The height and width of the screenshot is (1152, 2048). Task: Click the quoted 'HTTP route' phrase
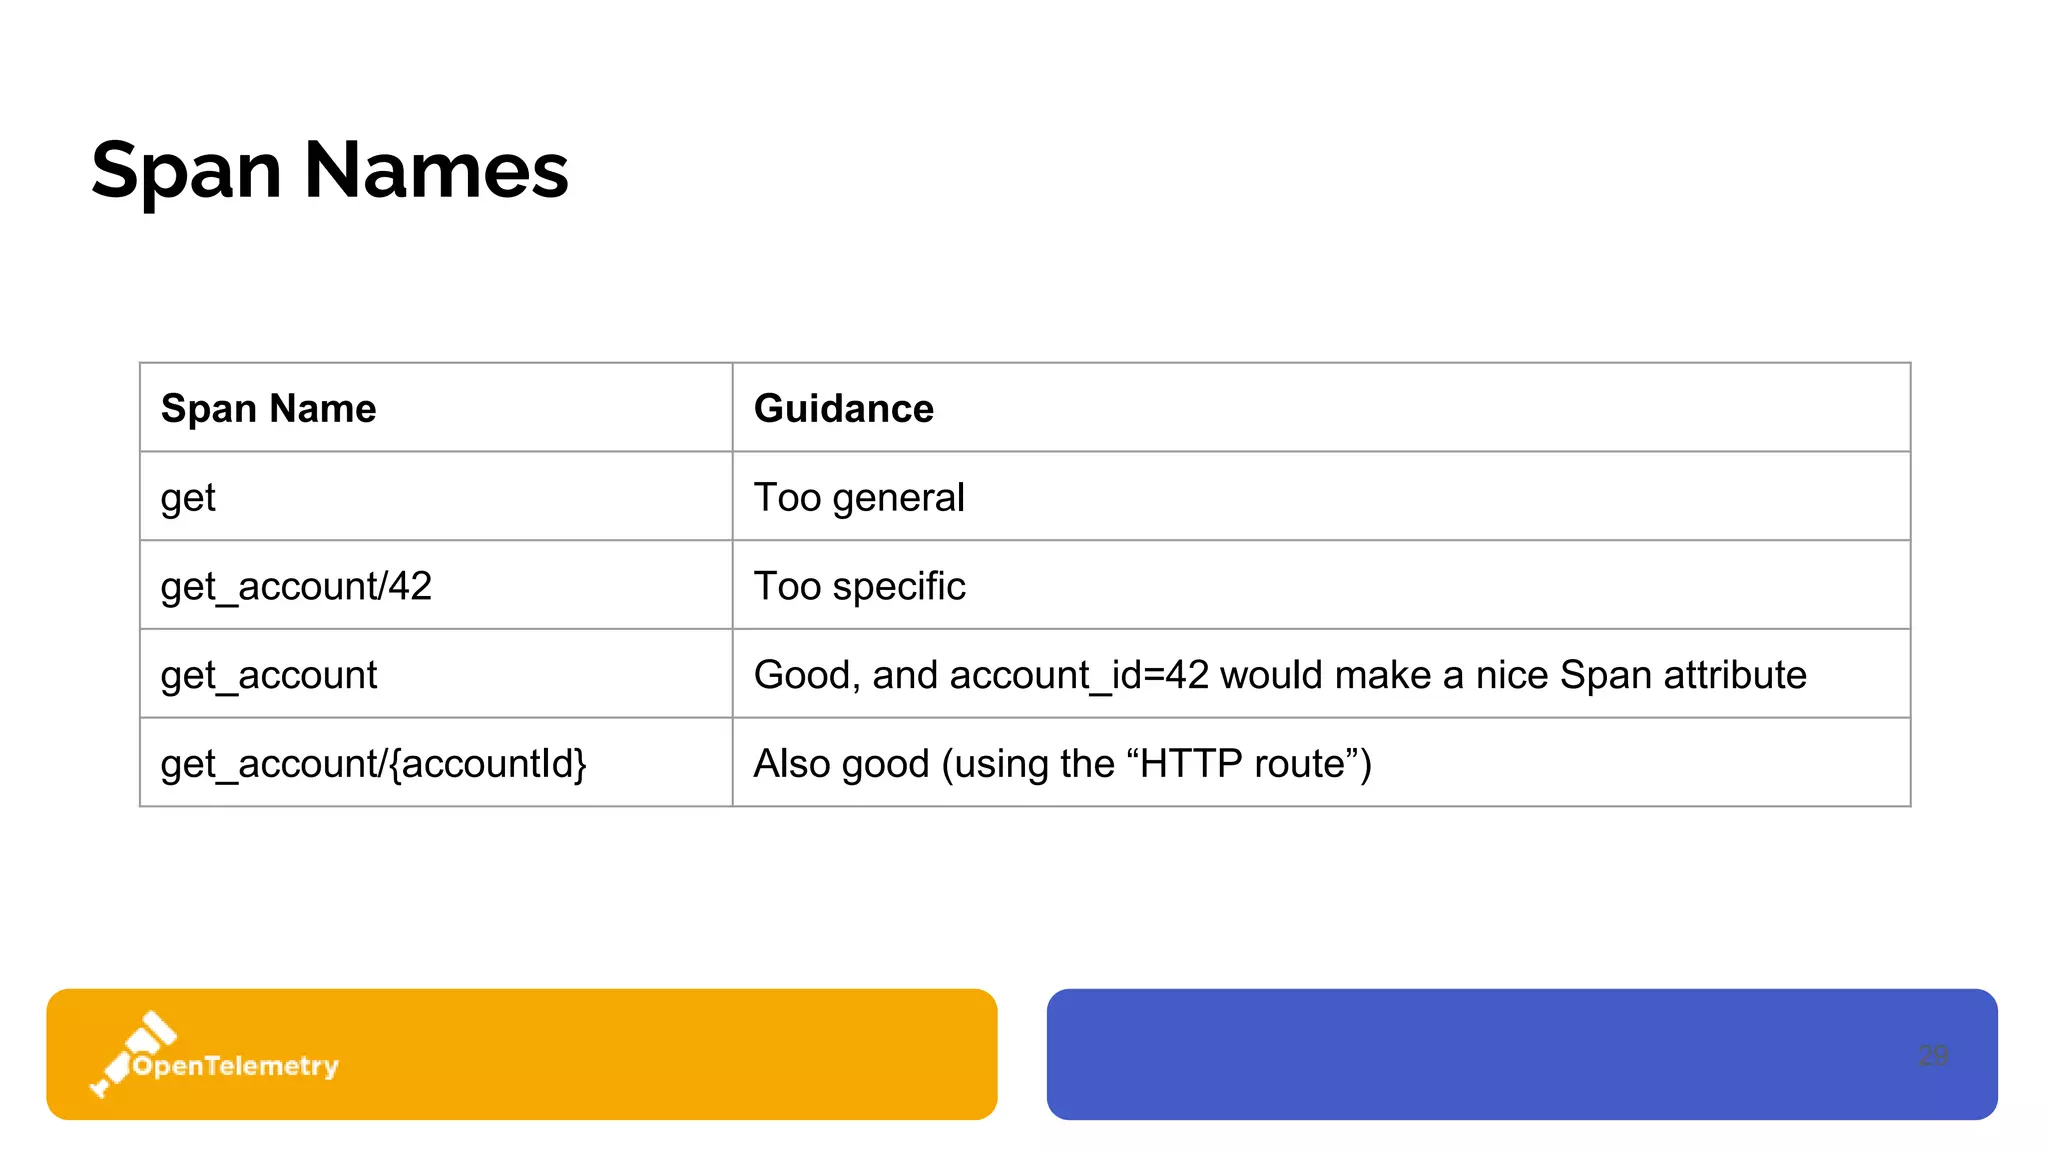click(1248, 764)
